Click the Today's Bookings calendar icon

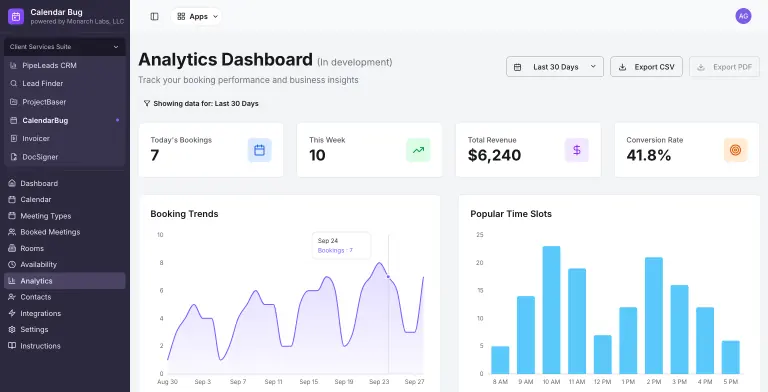pos(260,150)
